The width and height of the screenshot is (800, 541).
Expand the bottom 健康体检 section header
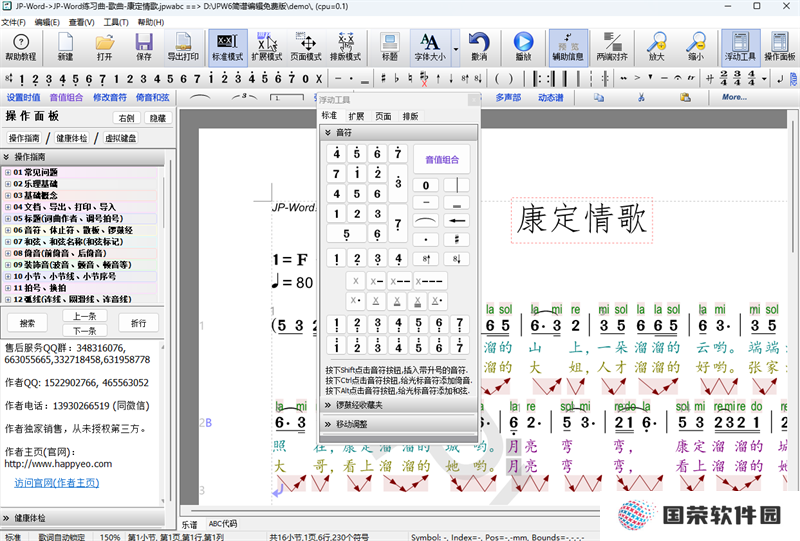pos(83,518)
